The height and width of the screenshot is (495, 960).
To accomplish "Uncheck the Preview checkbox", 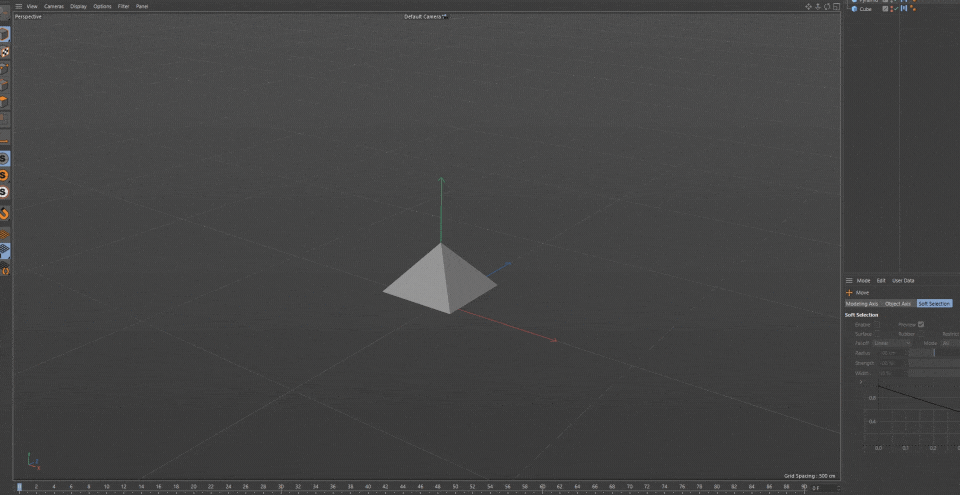I will point(921,324).
